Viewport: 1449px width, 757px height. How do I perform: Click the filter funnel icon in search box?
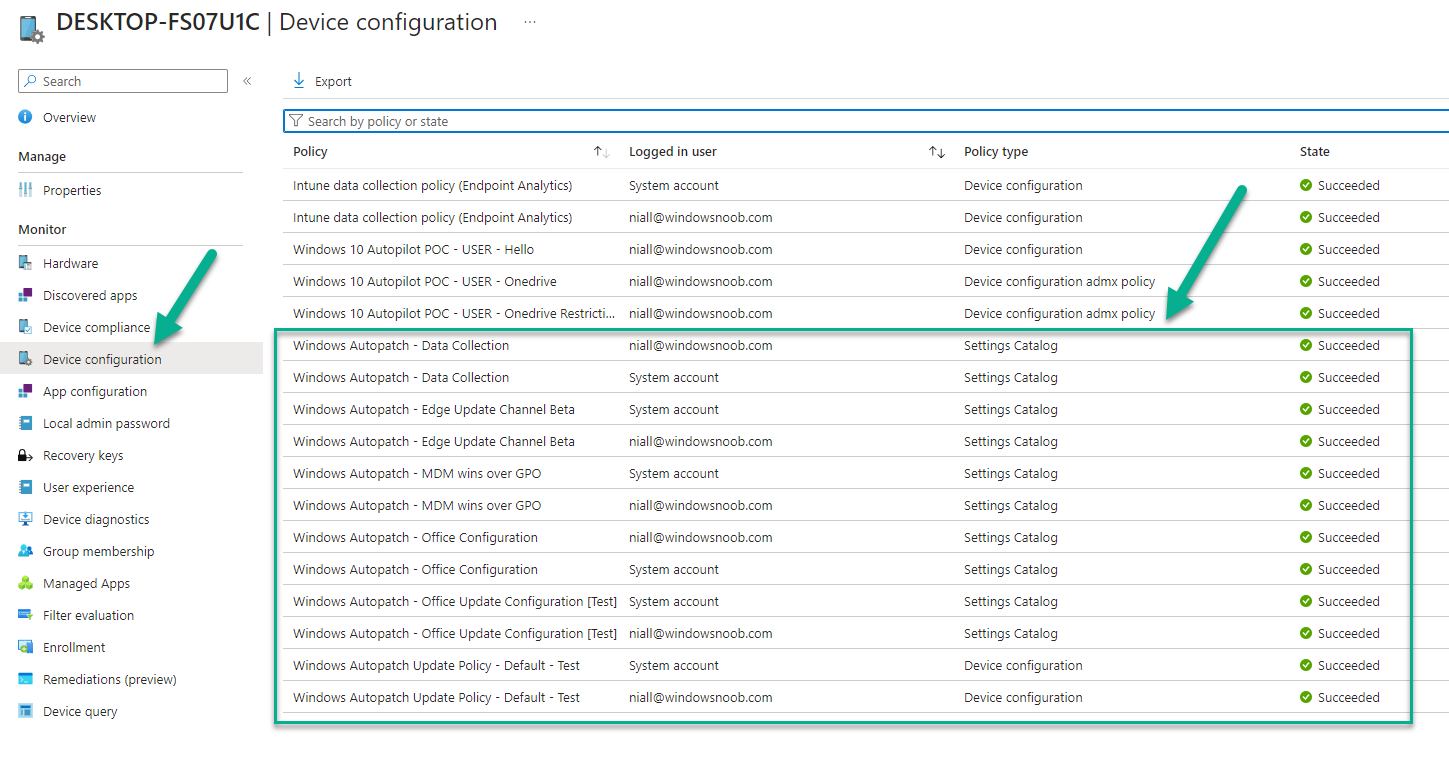[x=296, y=121]
